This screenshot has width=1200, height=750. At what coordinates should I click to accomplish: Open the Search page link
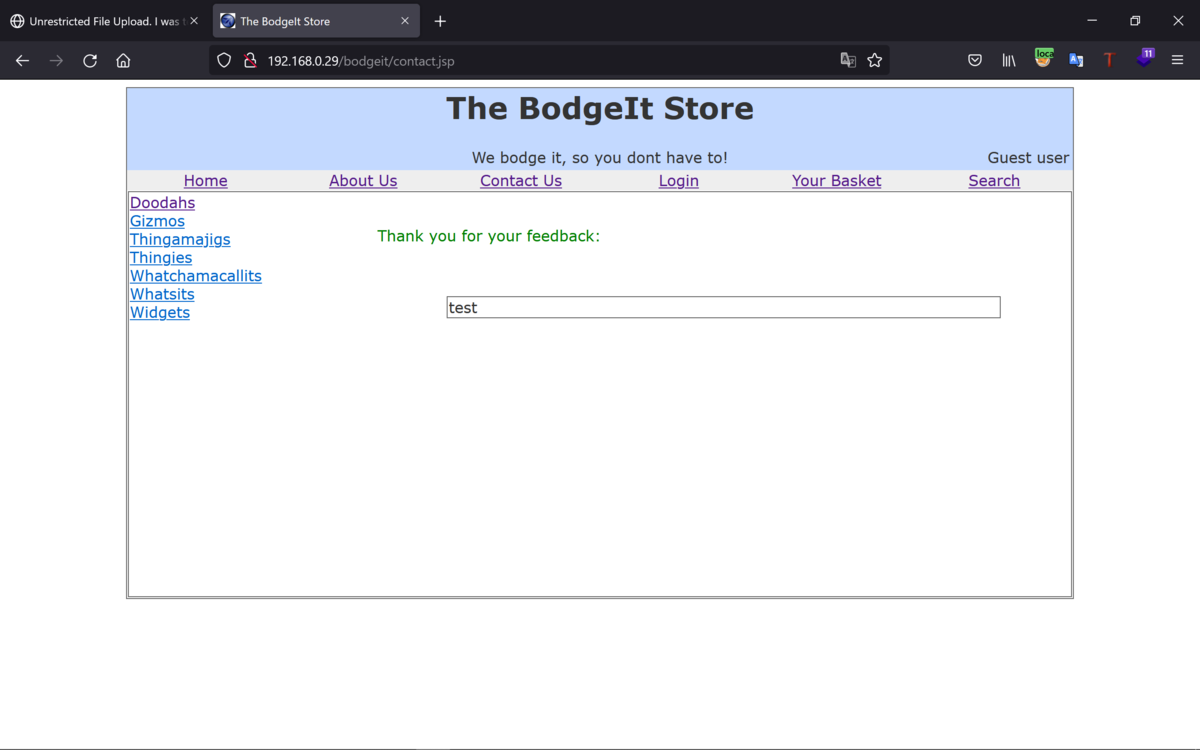[994, 181]
